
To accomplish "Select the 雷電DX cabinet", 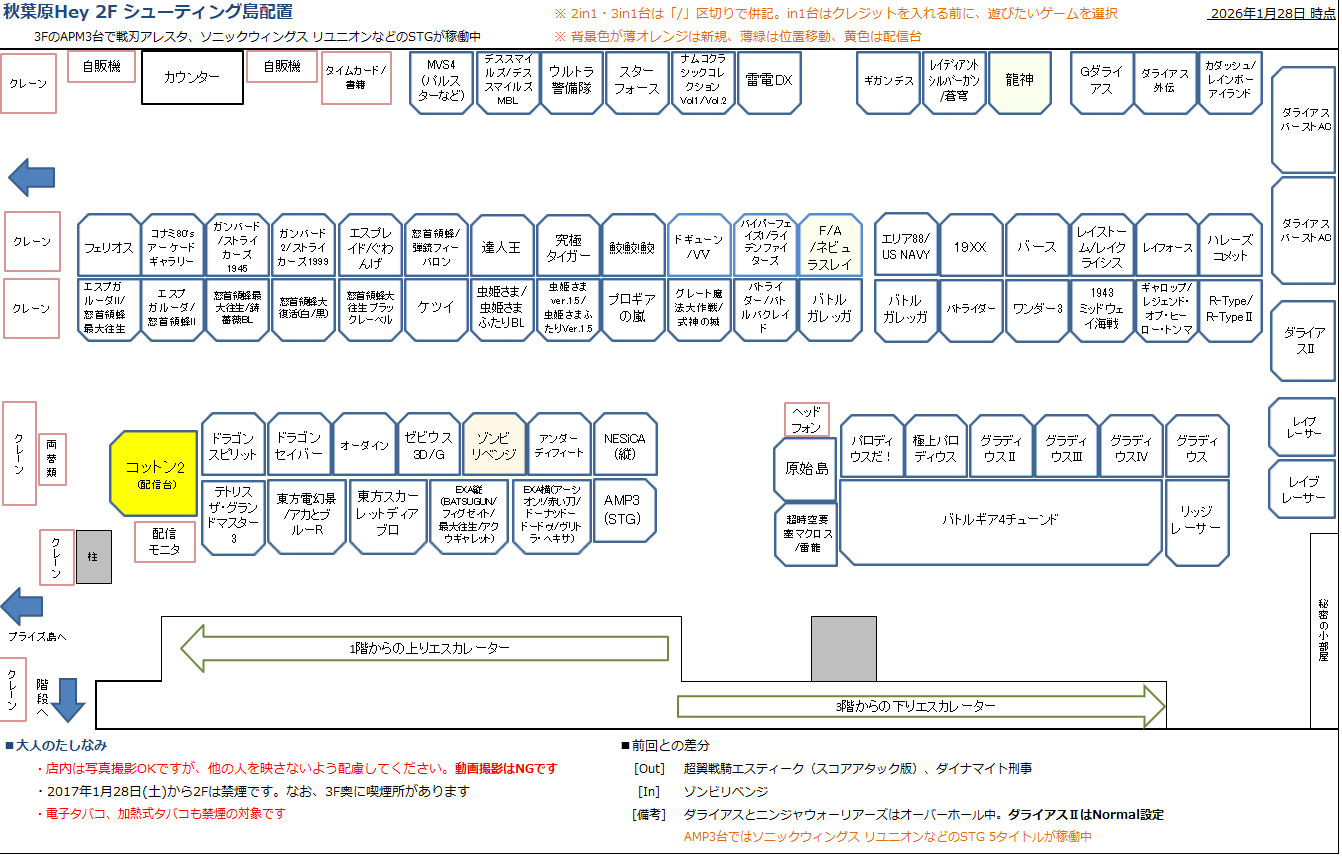I will (768, 81).
